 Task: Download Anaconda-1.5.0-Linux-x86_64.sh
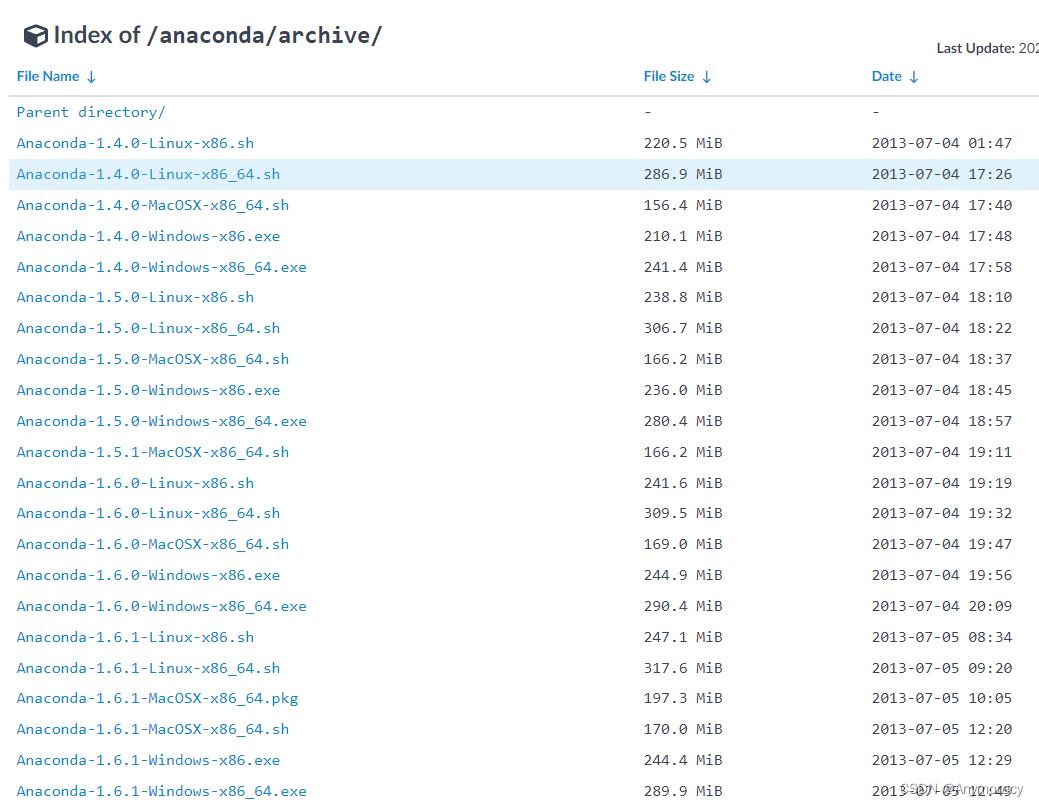tap(148, 328)
